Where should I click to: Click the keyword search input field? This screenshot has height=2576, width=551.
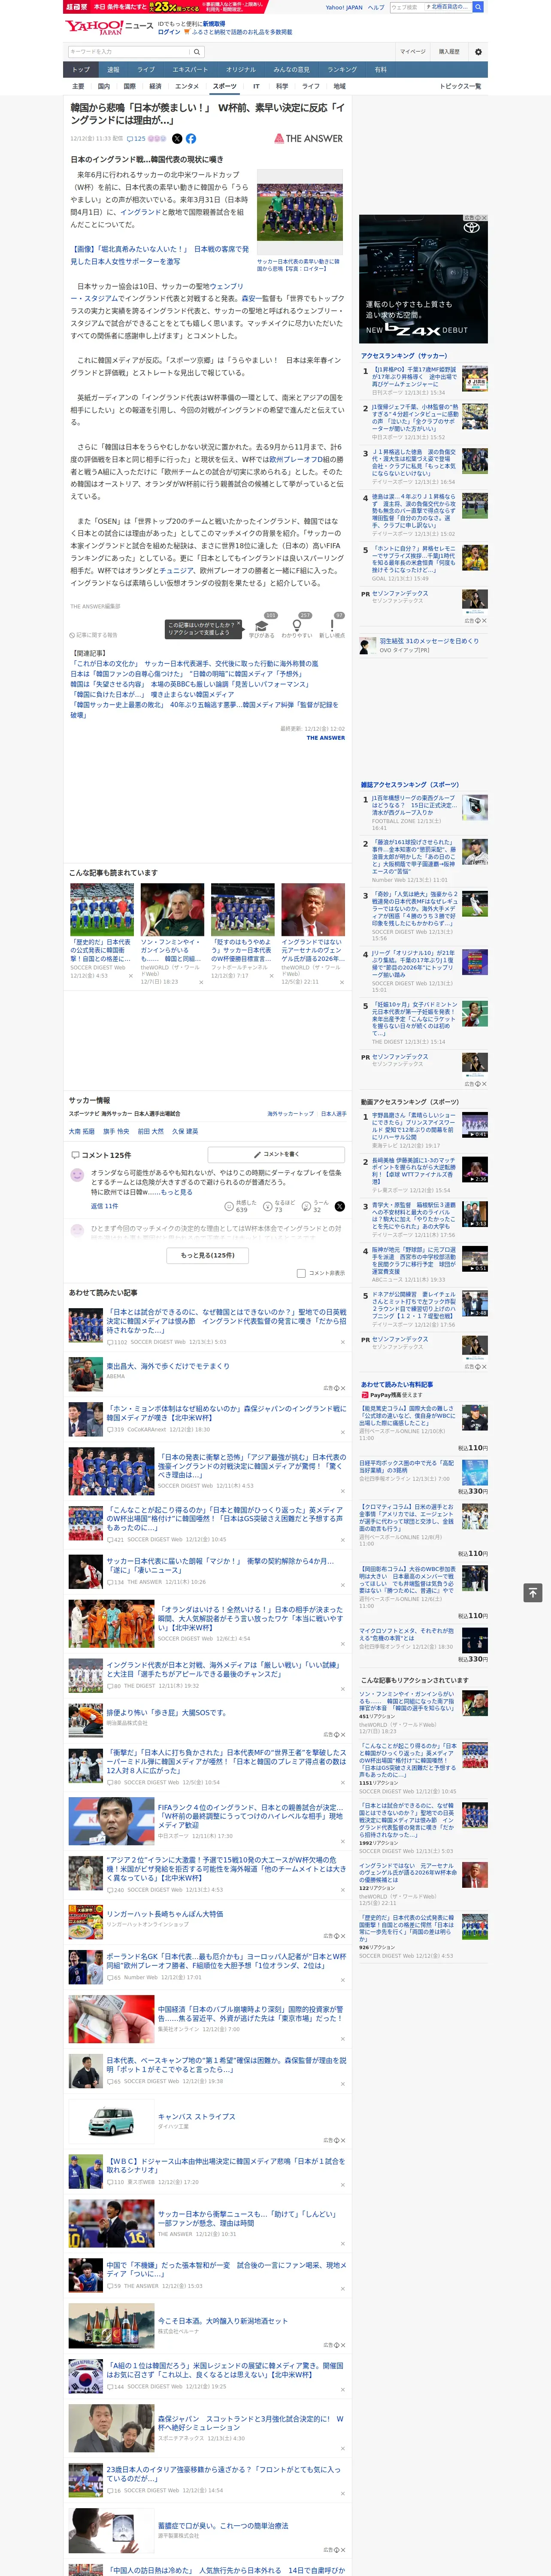tap(129, 51)
